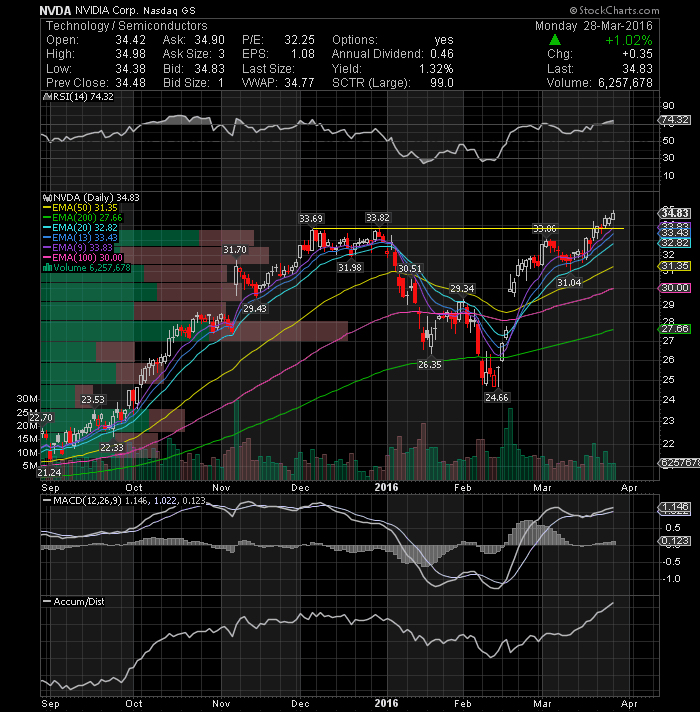Image resolution: width=700 pixels, height=712 pixels.
Task: Click the 31.98 price annotation
Action: (x=350, y=267)
